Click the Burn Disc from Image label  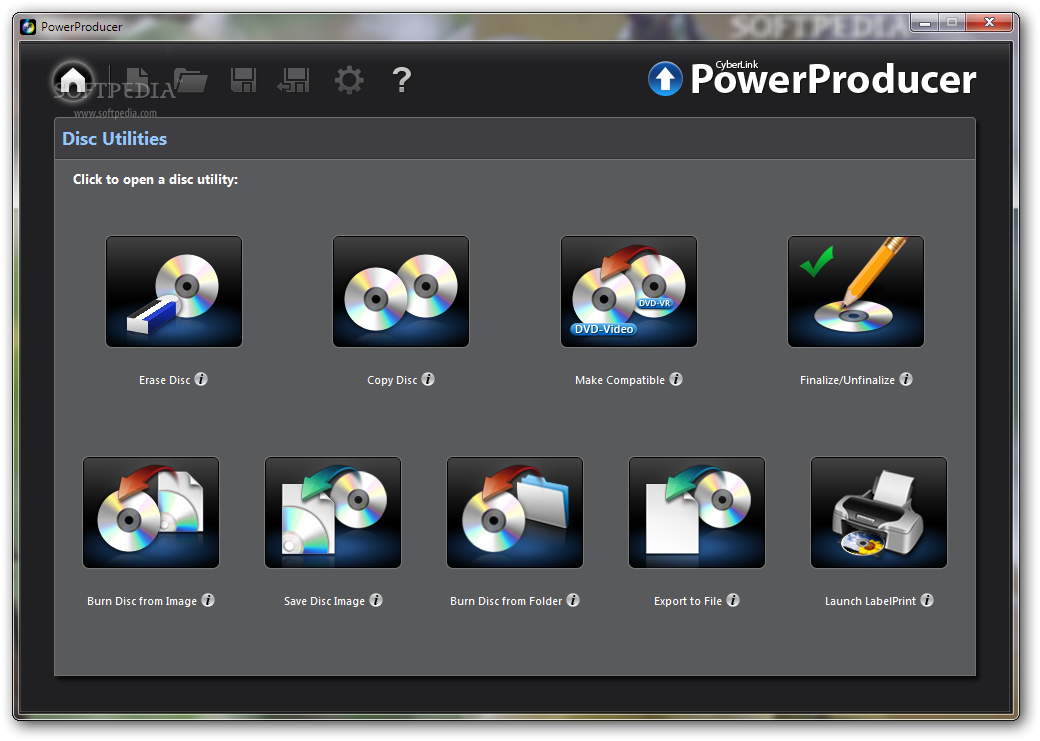(142, 601)
